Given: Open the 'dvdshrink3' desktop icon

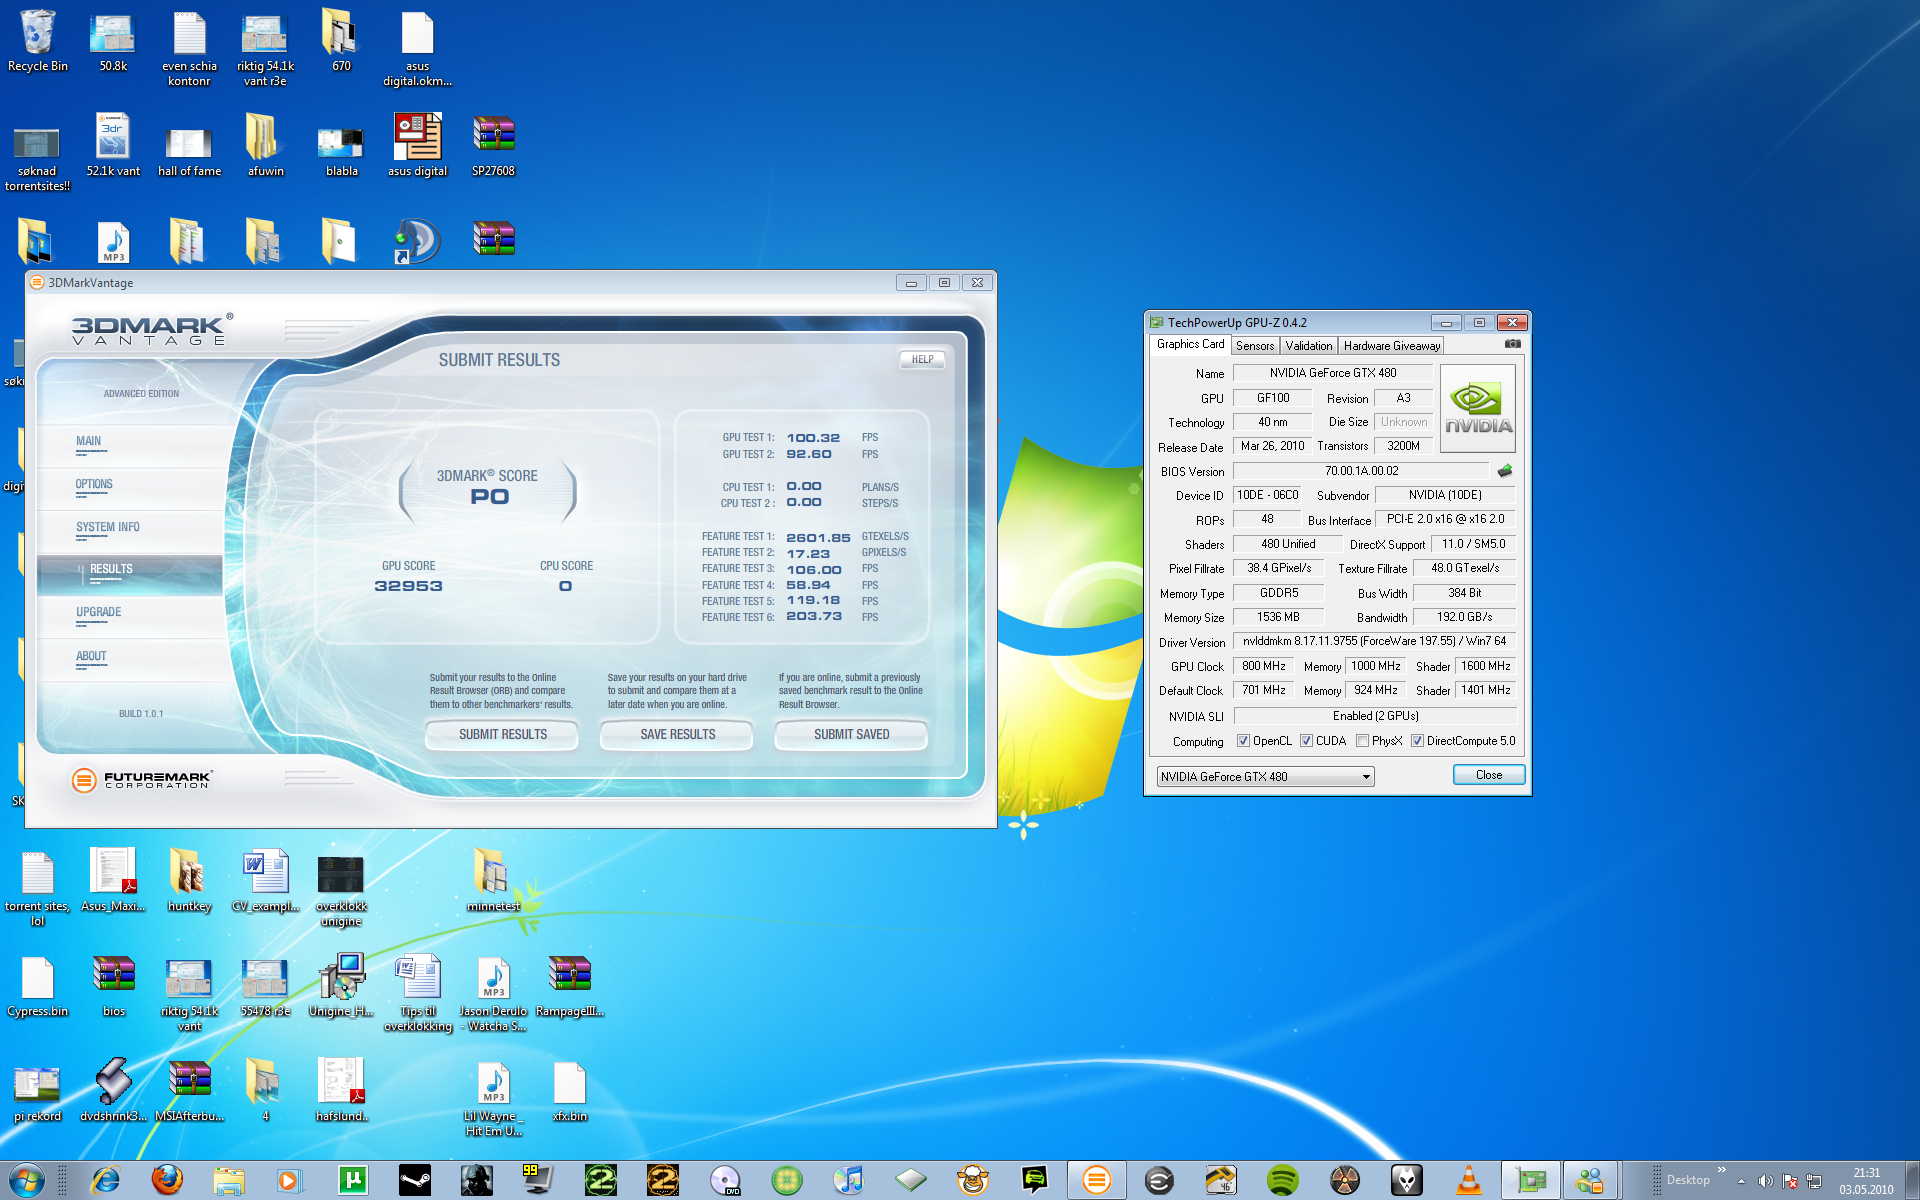Looking at the screenshot, I should click(113, 1091).
